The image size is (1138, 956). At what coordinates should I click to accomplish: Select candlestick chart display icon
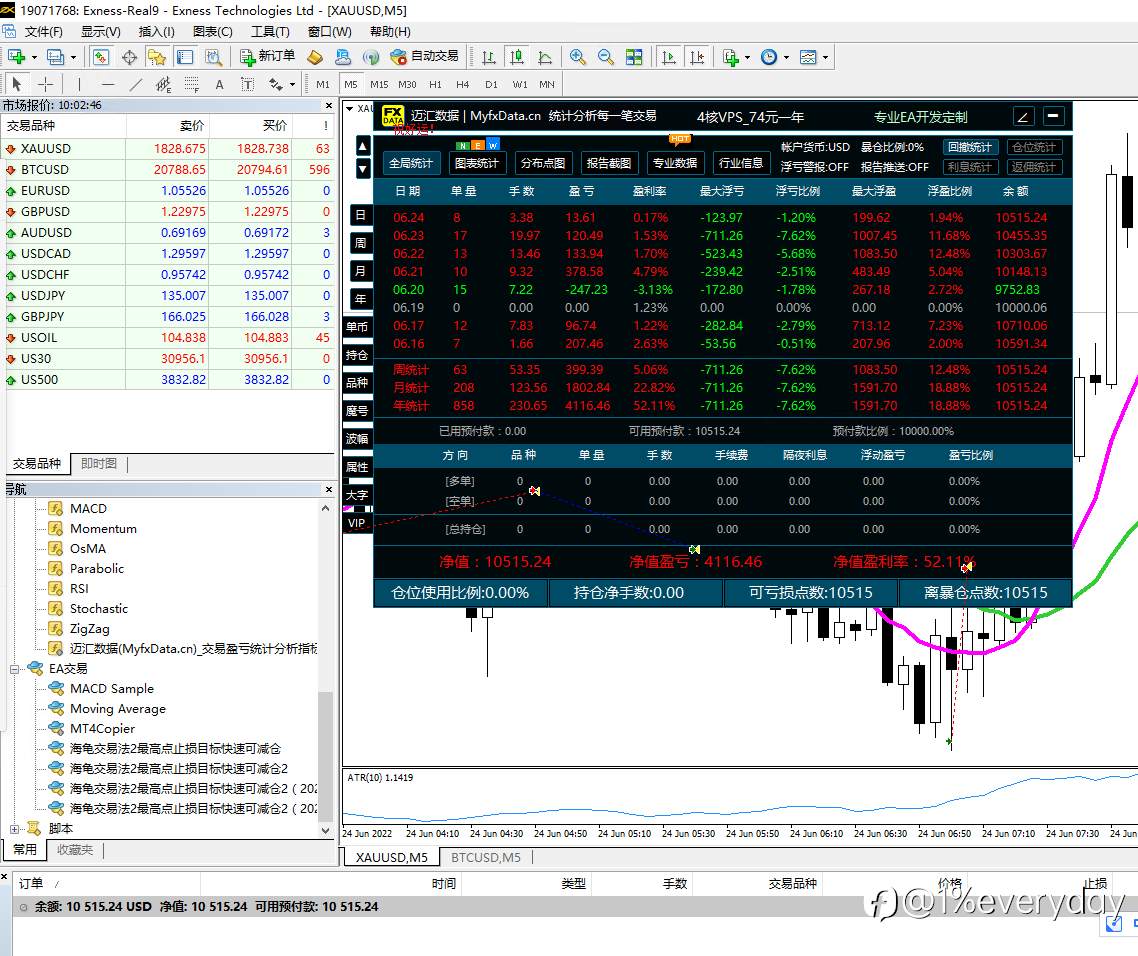coord(517,57)
